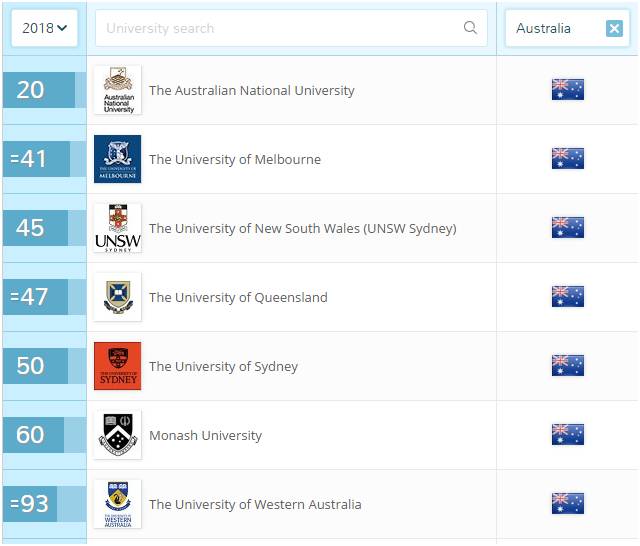This screenshot has width=640, height=546.
Task: Click the University of Melbourne logo
Action: click(118, 159)
